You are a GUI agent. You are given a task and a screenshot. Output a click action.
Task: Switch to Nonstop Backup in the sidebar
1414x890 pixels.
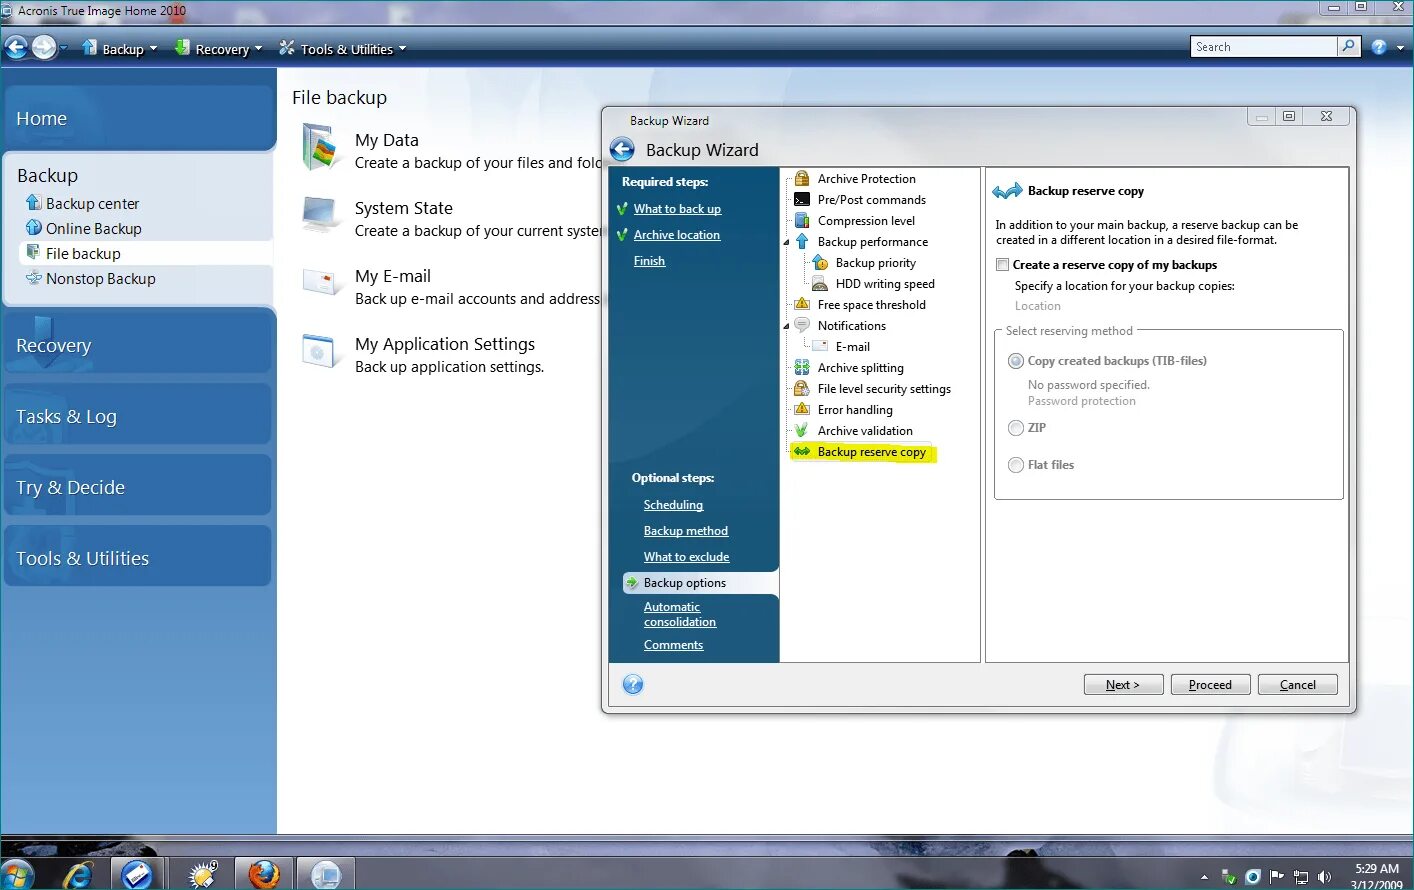click(x=100, y=278)
